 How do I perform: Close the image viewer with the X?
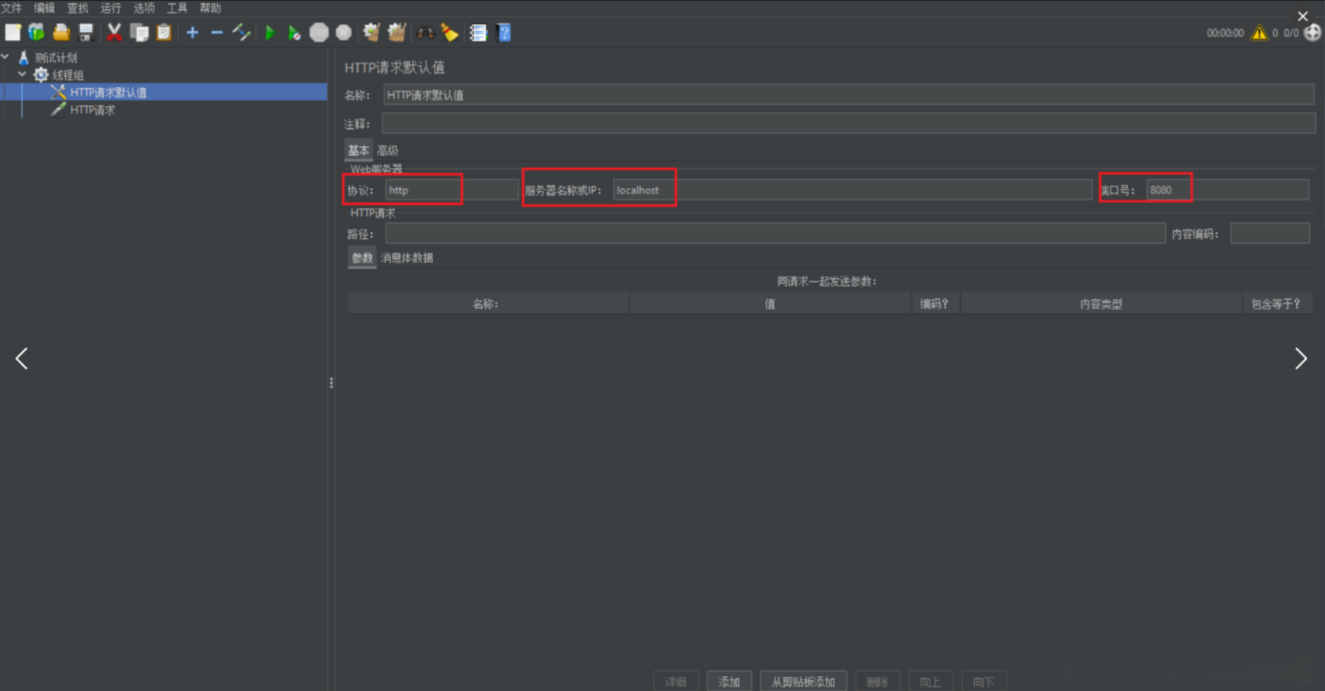tap(1303, 16)
